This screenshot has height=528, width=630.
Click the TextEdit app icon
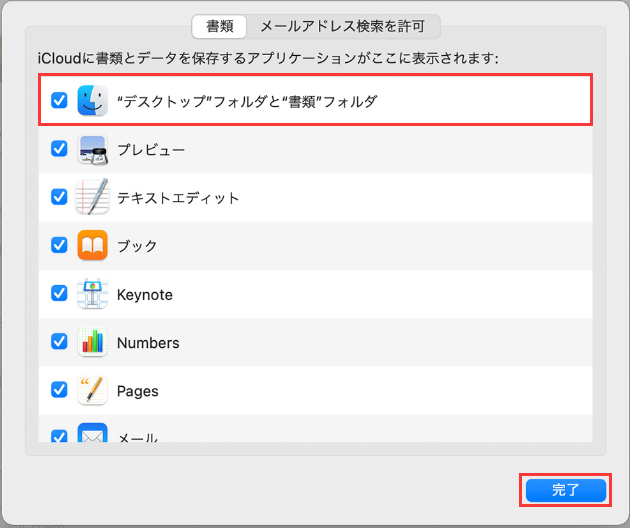(92, 197)
